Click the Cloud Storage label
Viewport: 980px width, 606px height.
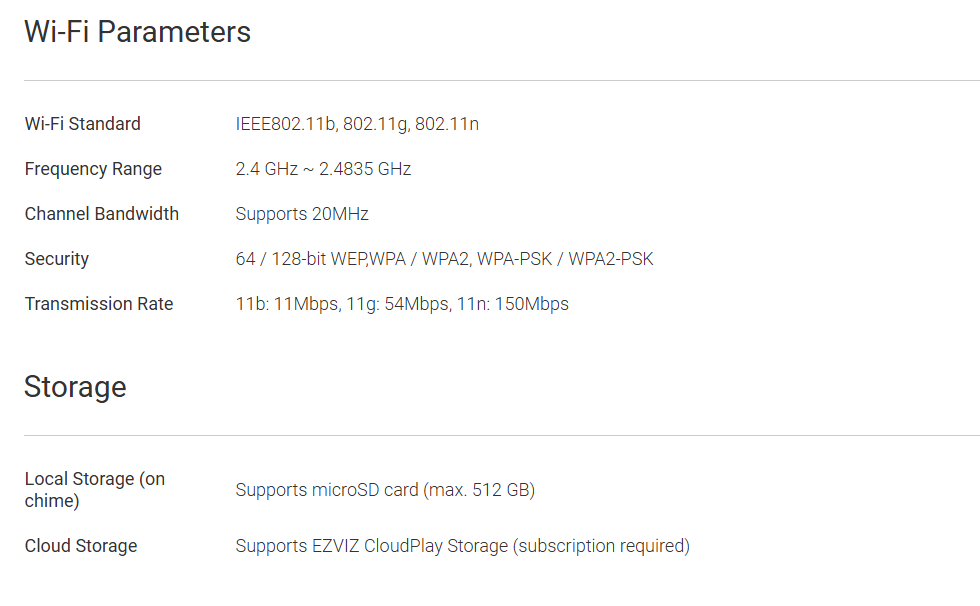pyautogui.click(x=80, y=546)
